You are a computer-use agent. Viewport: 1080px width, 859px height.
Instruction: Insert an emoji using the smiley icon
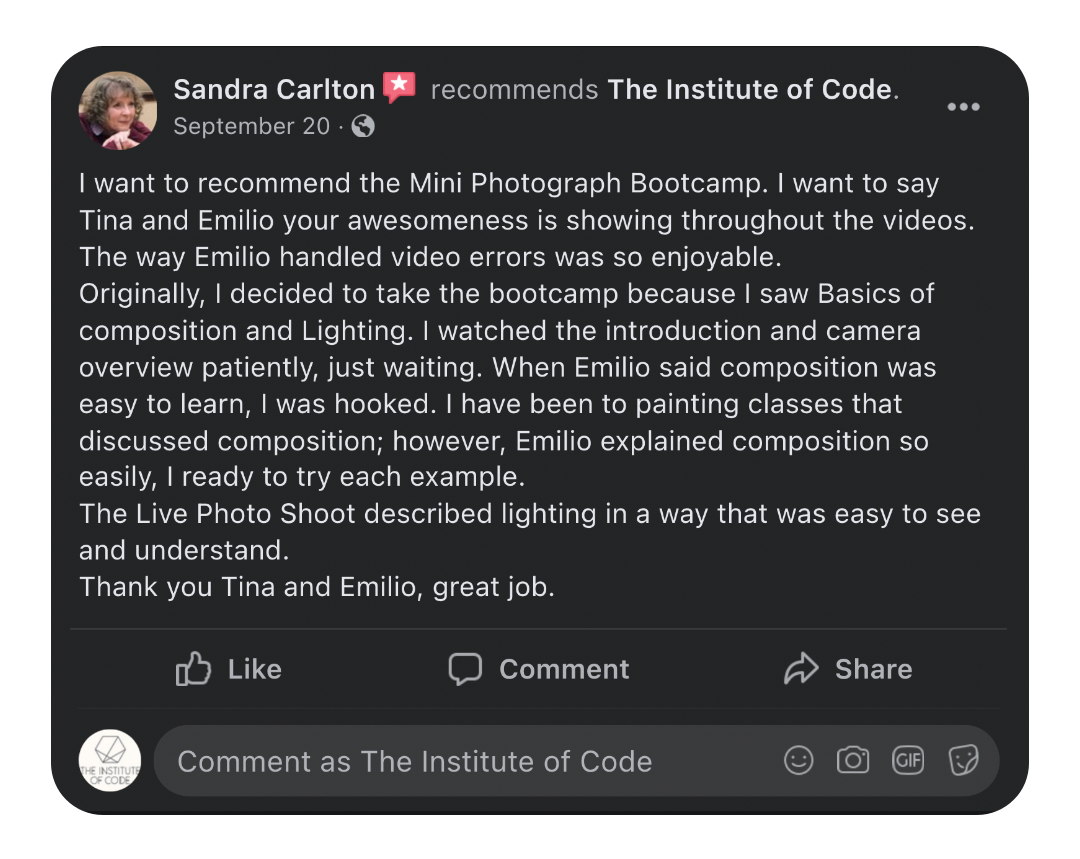pos(799,760)
